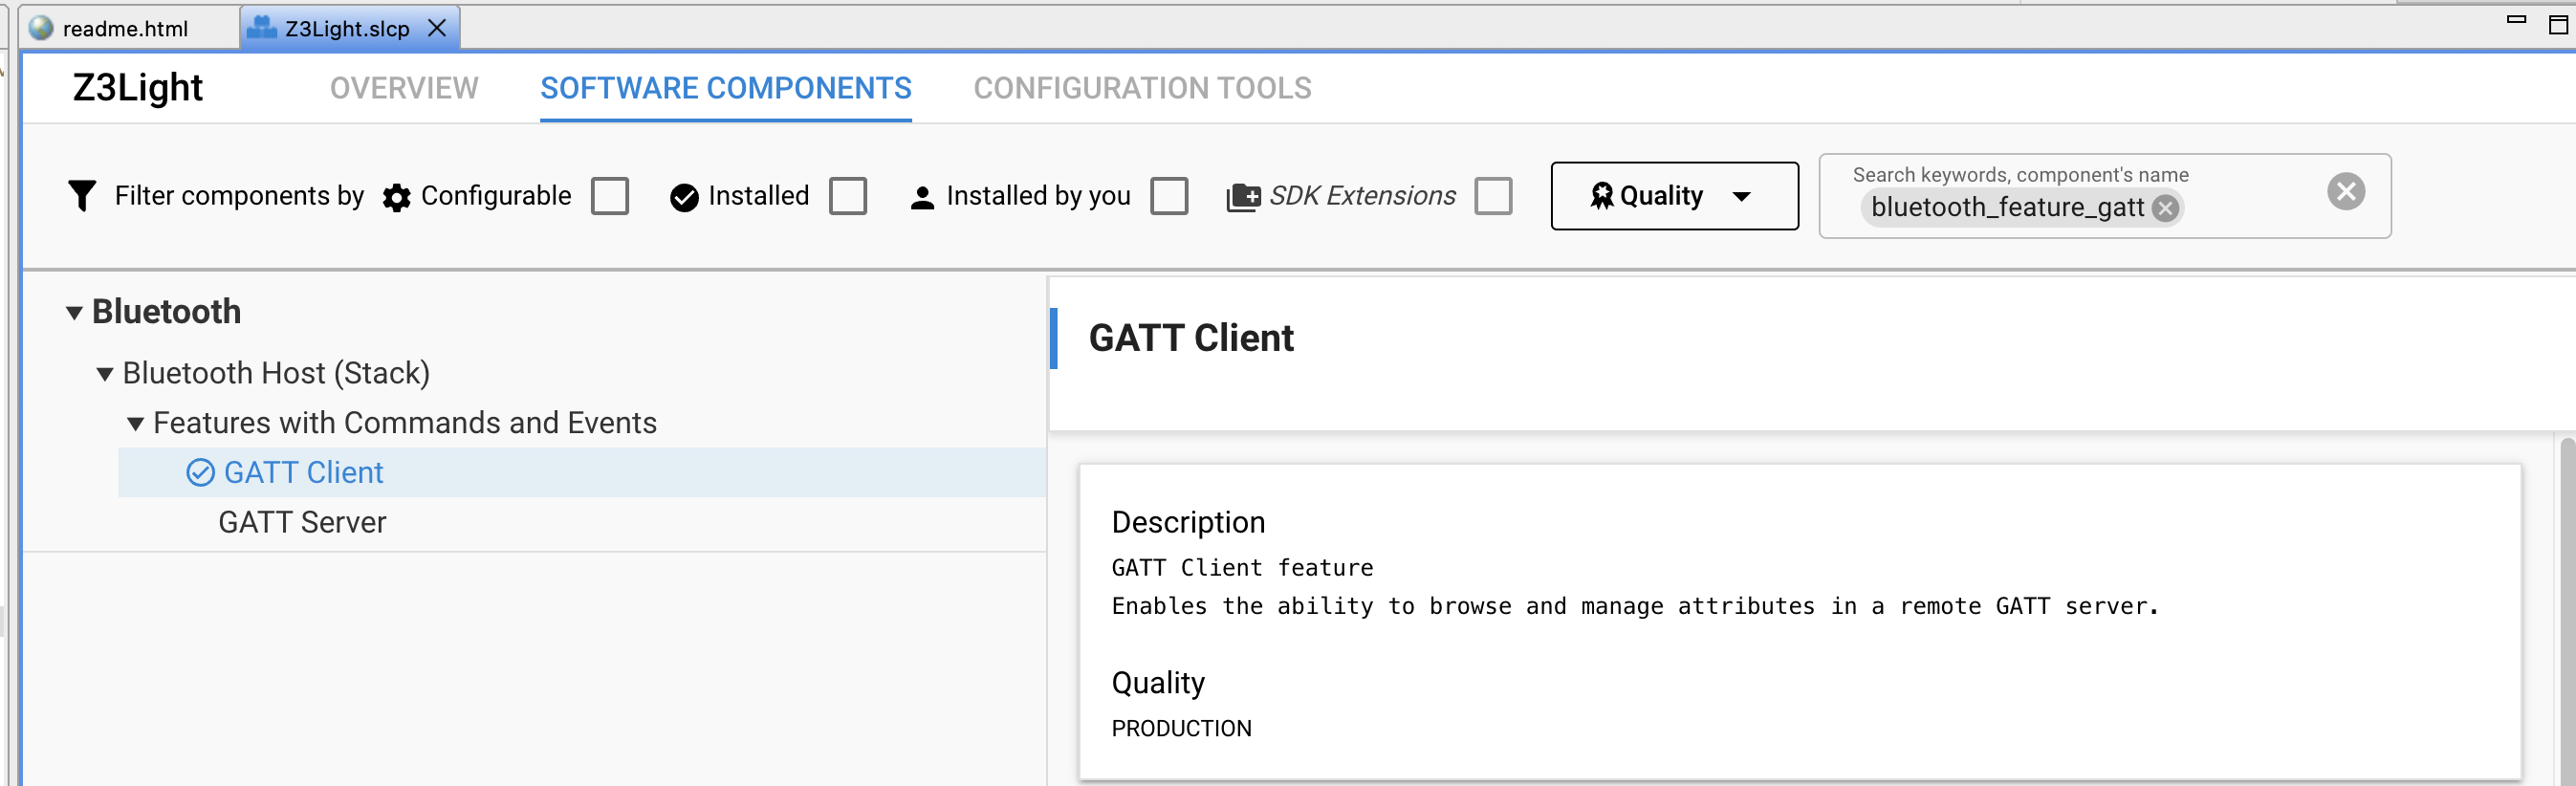Open the CONFIGURATION TOOLS tab
2576x786 pixels.
point(1142,88)
